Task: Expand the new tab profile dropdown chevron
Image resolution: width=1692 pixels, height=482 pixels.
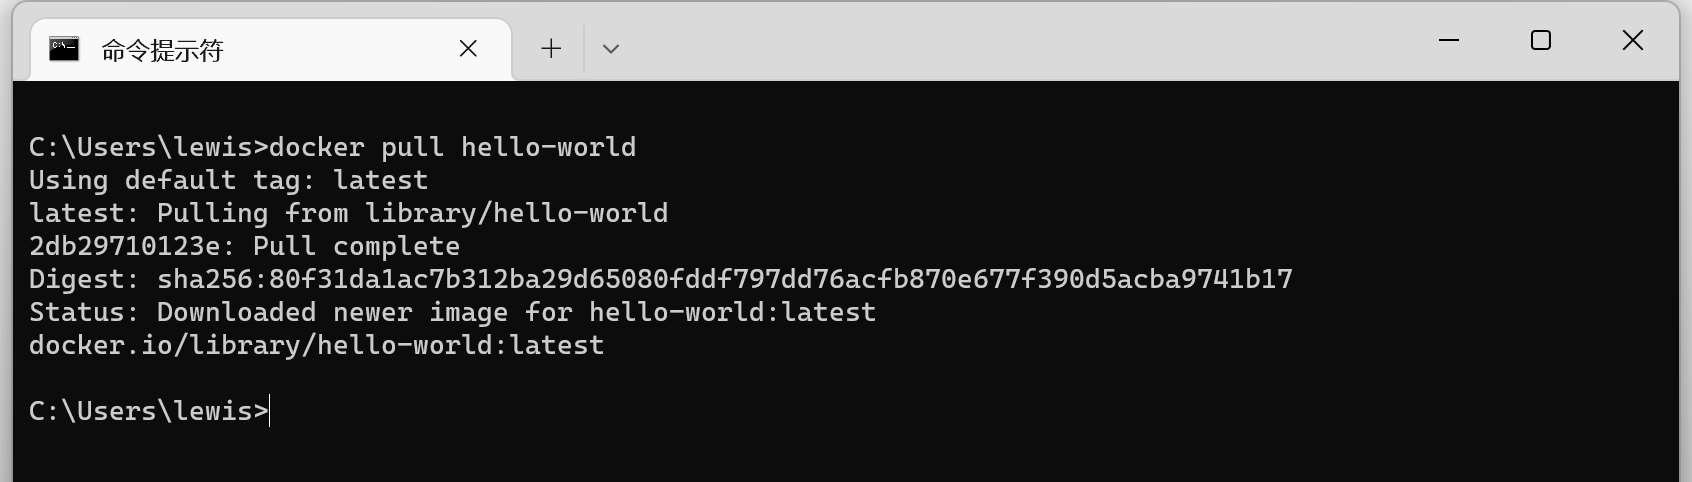Action: 611,49
